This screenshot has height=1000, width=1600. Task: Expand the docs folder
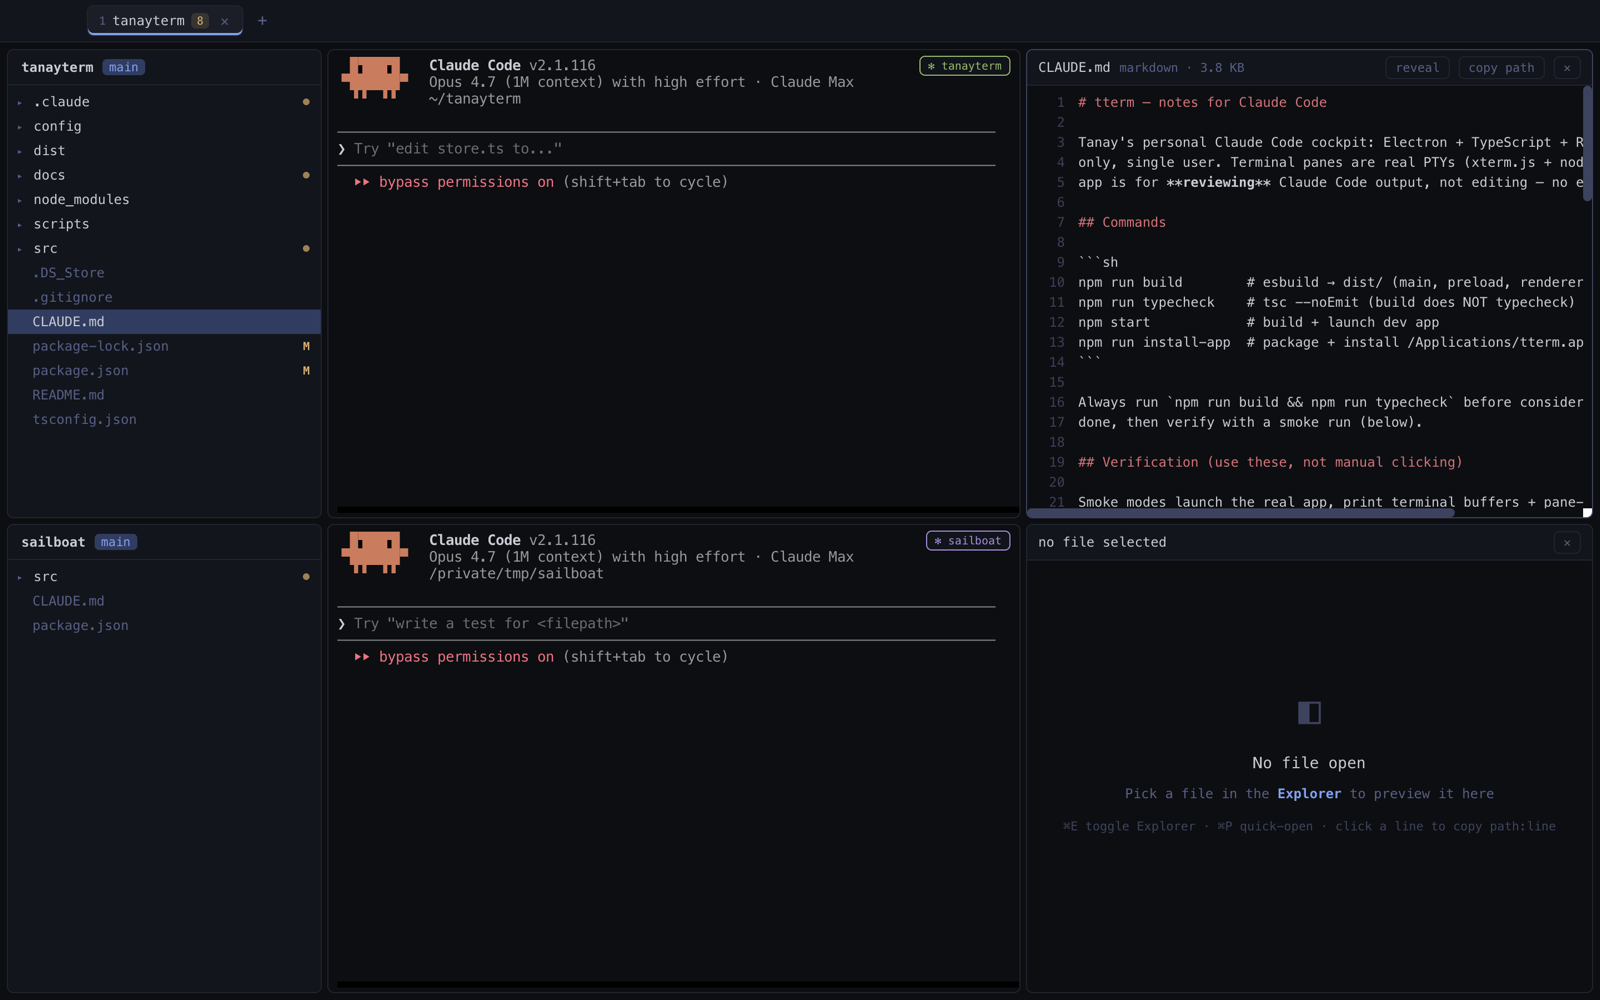point(164,175)
